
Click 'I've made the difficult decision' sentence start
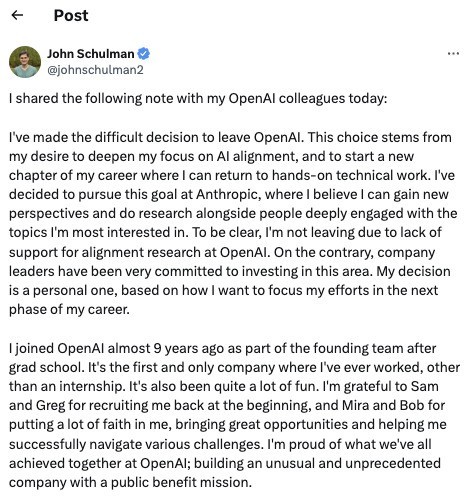(113, 137)
